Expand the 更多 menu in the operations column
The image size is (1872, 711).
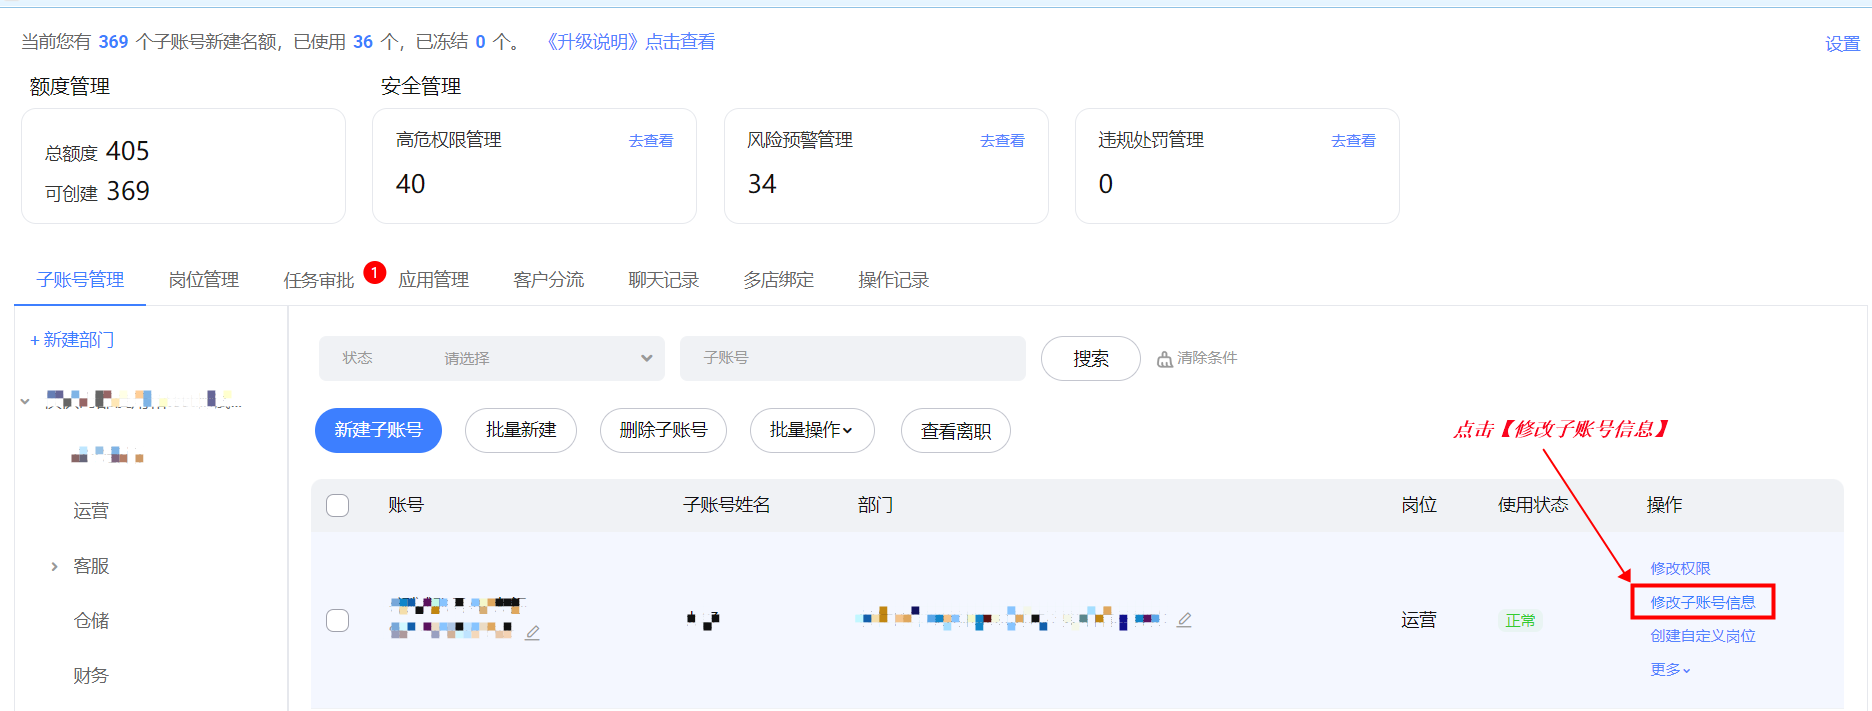pyautogui.click(x=1670, y=670)
